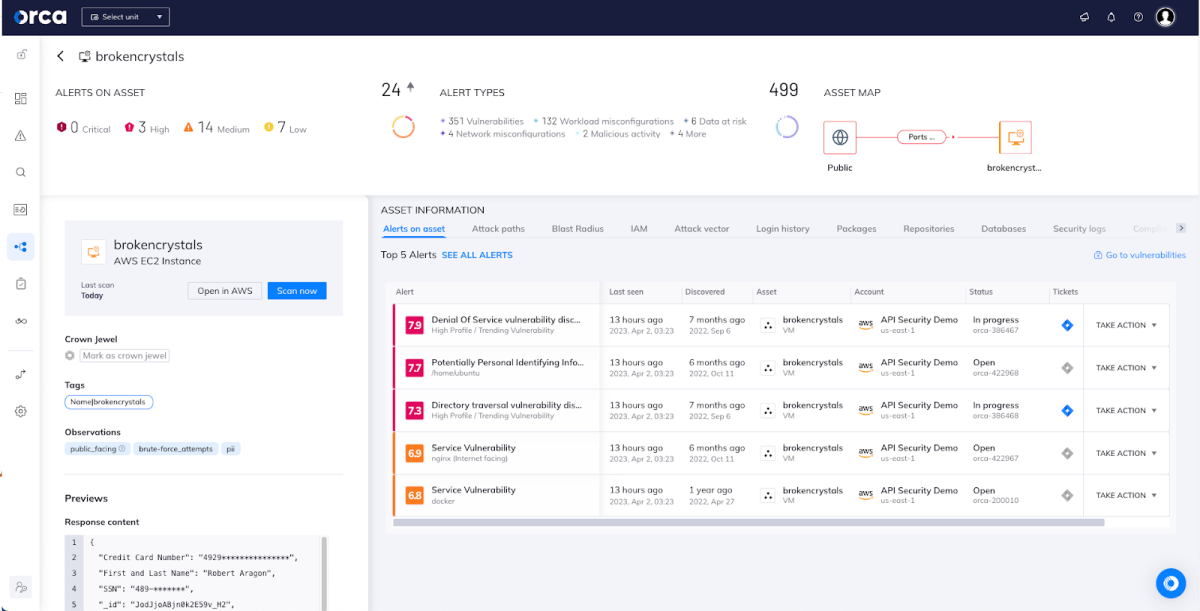Open the notifications bell
The image size is (1200, 611).
[1111, 17]
